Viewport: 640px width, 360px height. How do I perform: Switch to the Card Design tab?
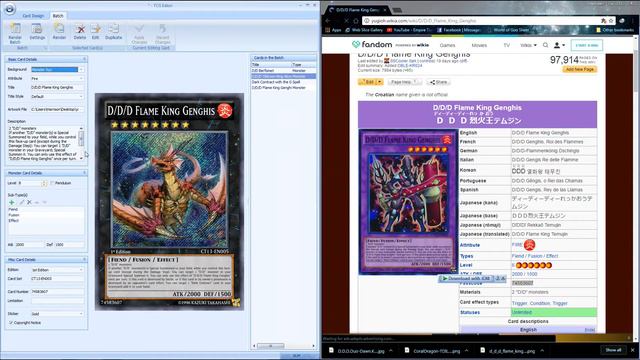coord(33,16)
